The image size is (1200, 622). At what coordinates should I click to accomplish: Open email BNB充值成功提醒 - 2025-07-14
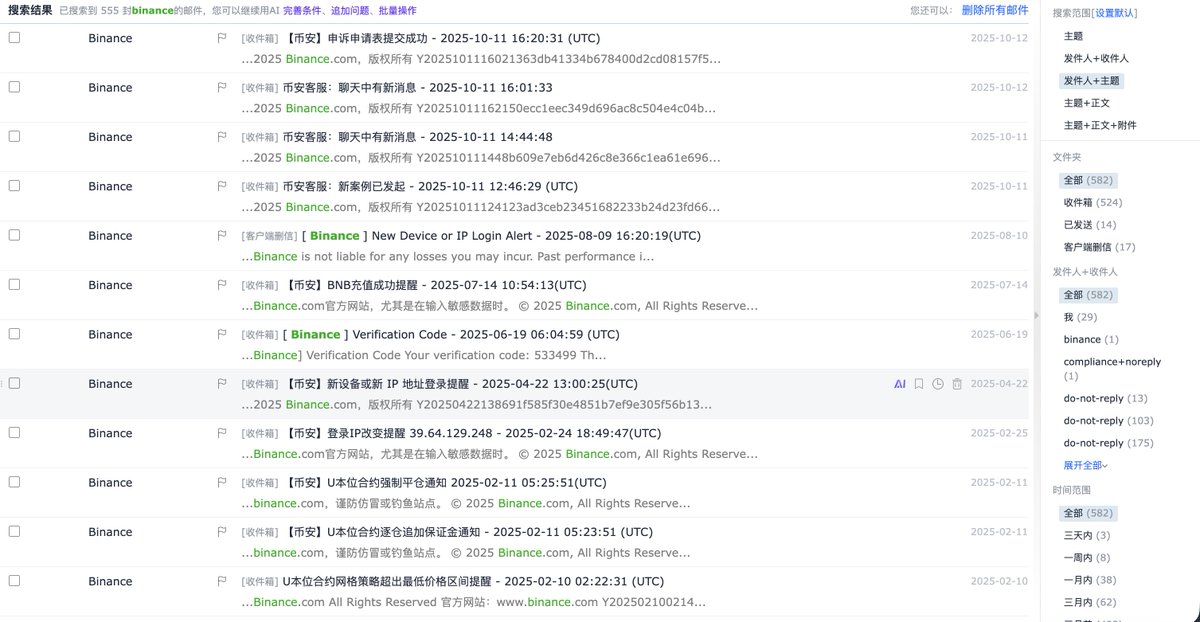pyautogui.click(x=435, y=285)
